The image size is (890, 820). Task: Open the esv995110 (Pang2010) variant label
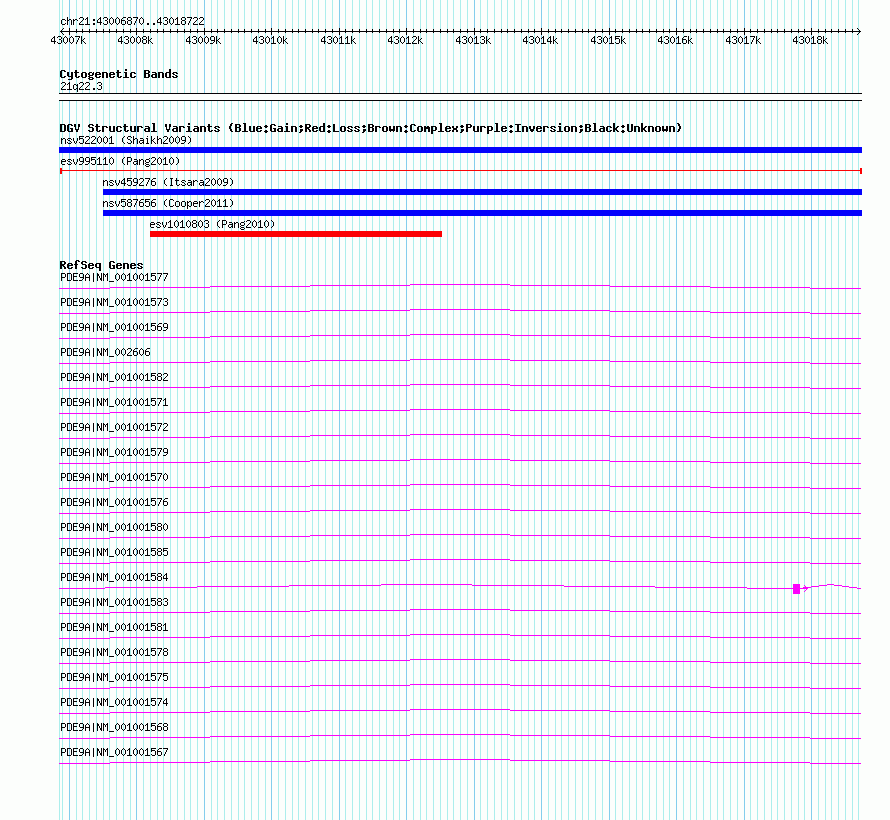coord(120,161)
